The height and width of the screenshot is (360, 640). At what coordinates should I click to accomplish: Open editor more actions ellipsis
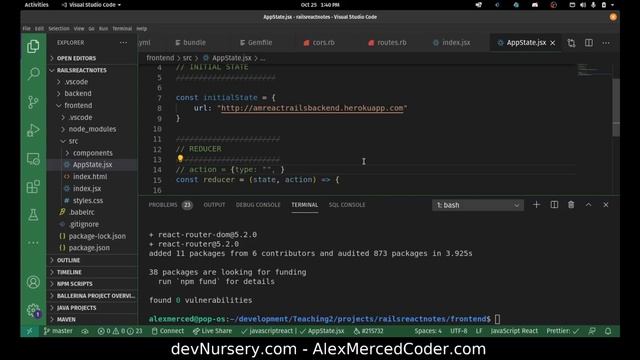[x=606, y=43]
